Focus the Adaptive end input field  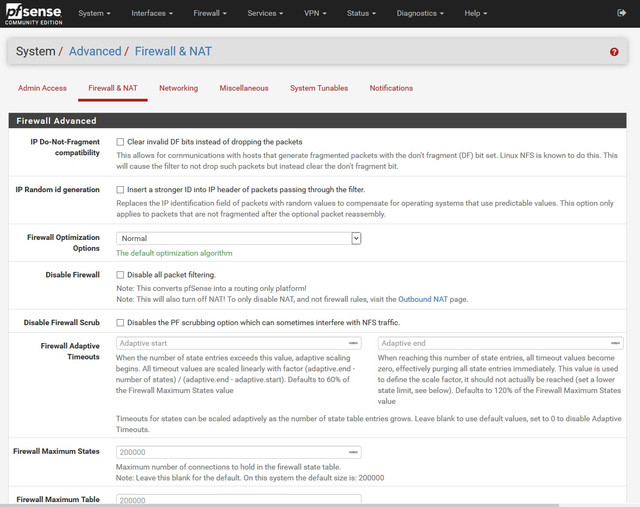pos(500,343)
